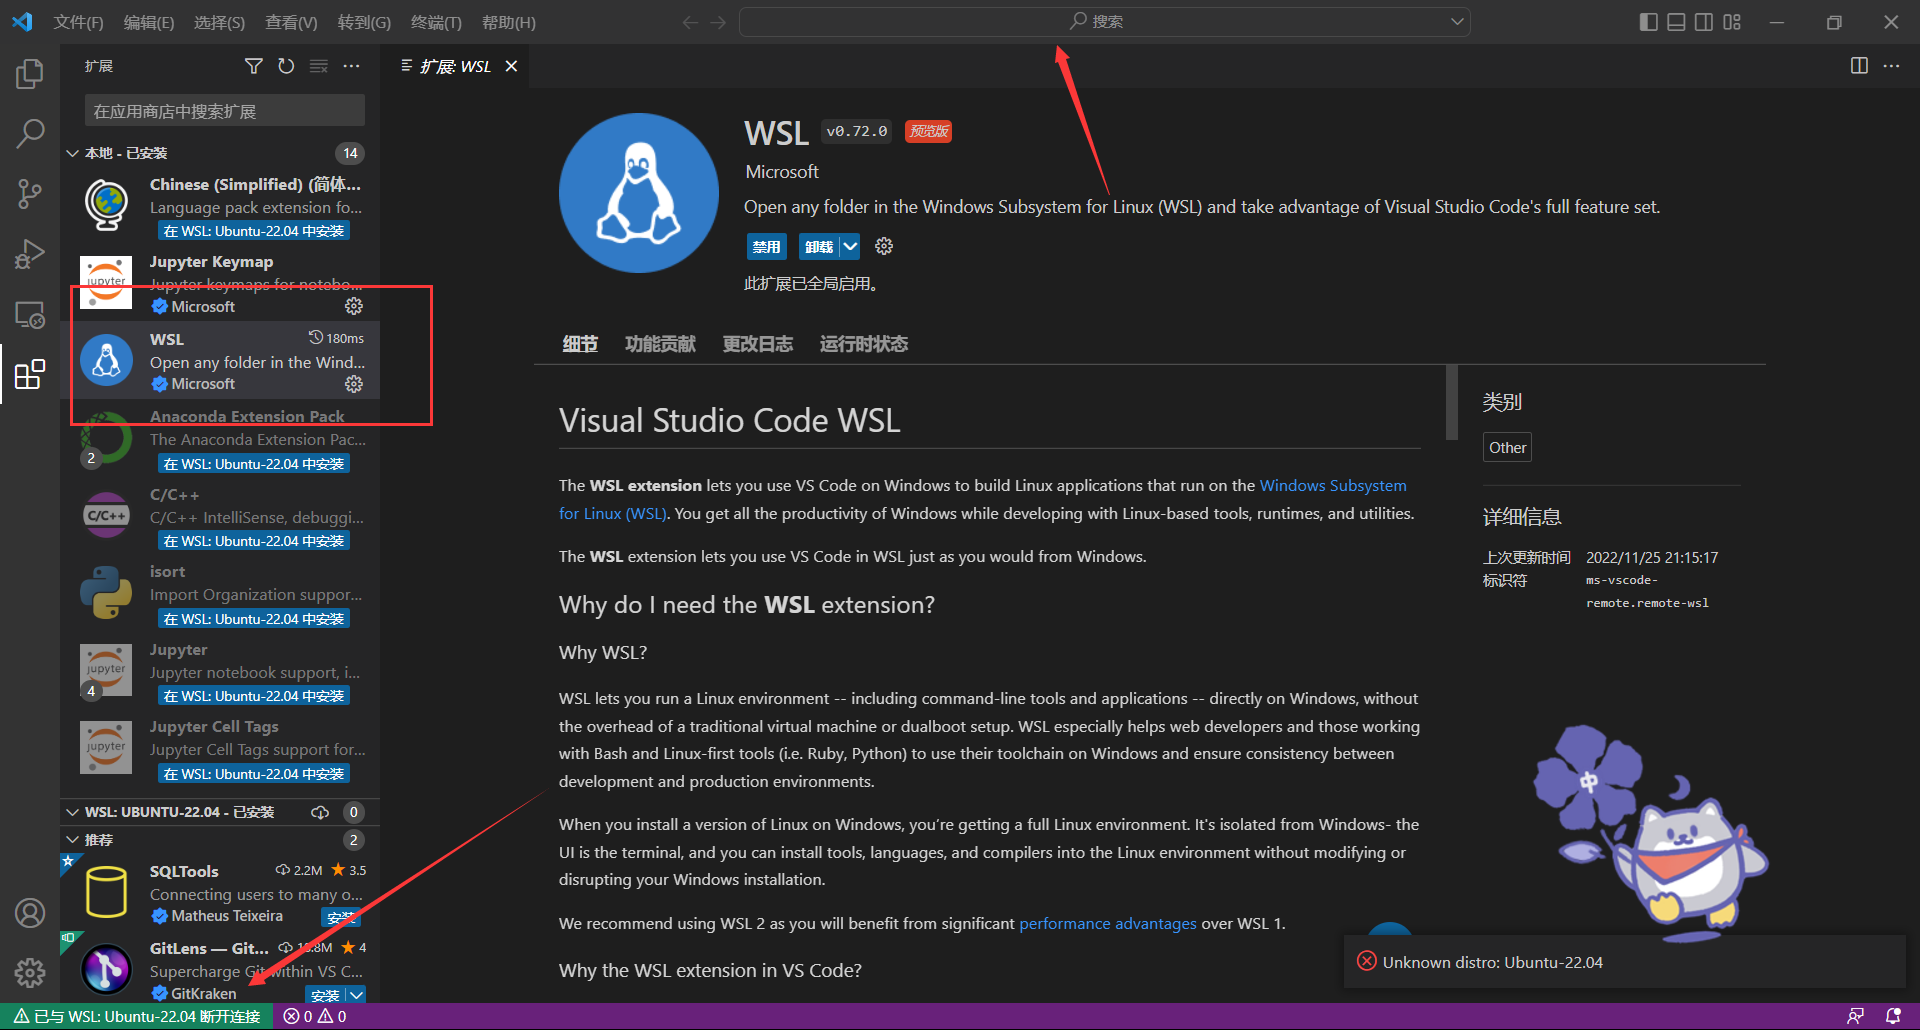Install isort extension in WSL Ubuntu-22.04
Image resolution: width=1920 pixels, height=1030 pixels.
click(x=254, y=619)
